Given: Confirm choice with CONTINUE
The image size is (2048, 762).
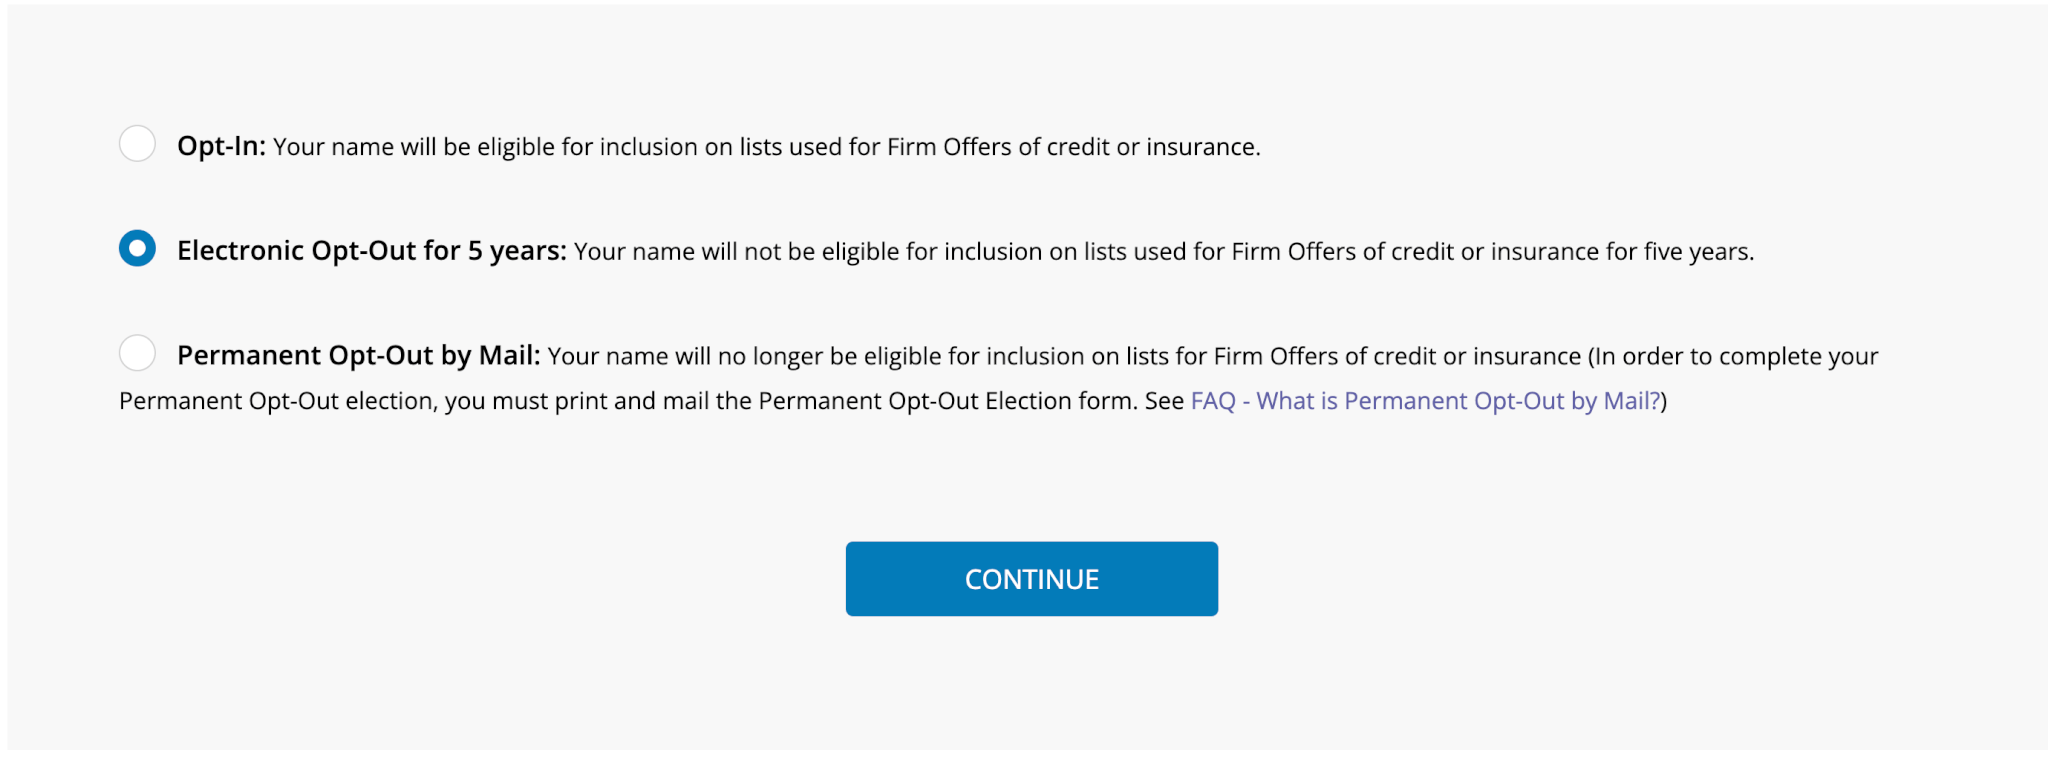Looking at the screenshot, I should [x=1030, y=578].
